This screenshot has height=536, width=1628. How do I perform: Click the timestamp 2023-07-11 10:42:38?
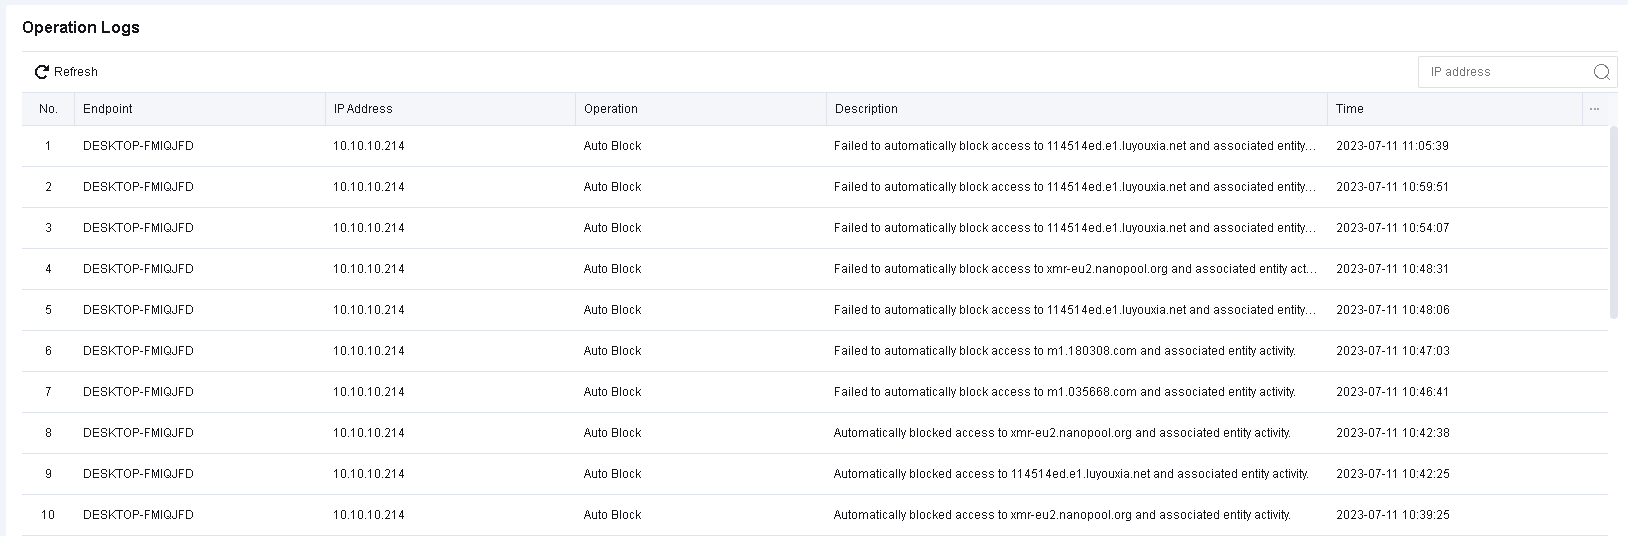click(x=1392, y=433)
